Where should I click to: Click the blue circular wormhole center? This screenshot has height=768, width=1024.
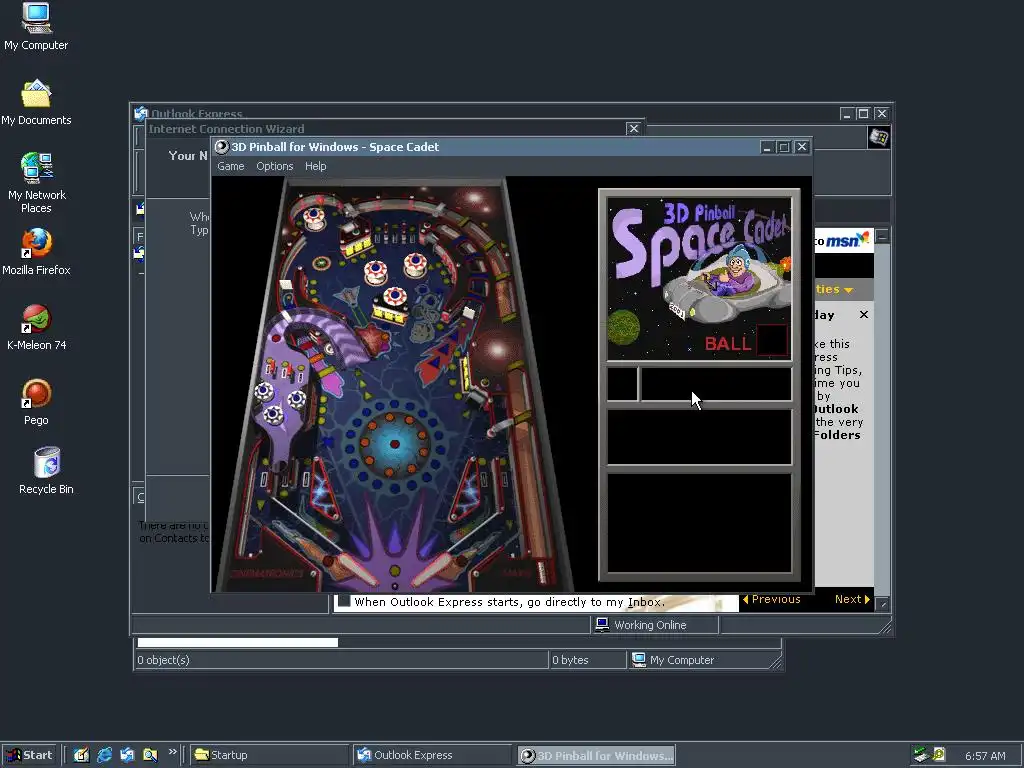(x=394, y=444)
